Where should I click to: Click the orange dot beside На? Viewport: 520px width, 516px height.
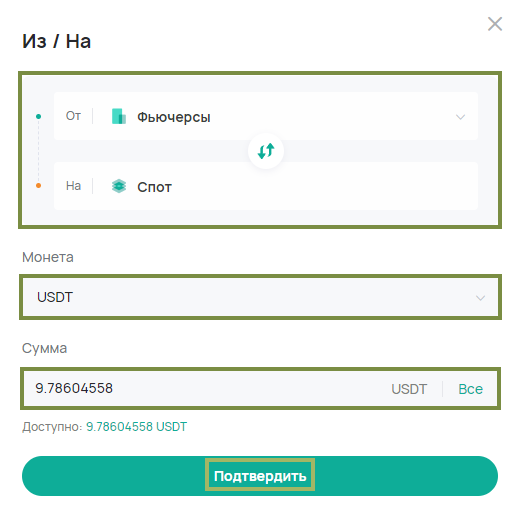[x=38, y=186]
